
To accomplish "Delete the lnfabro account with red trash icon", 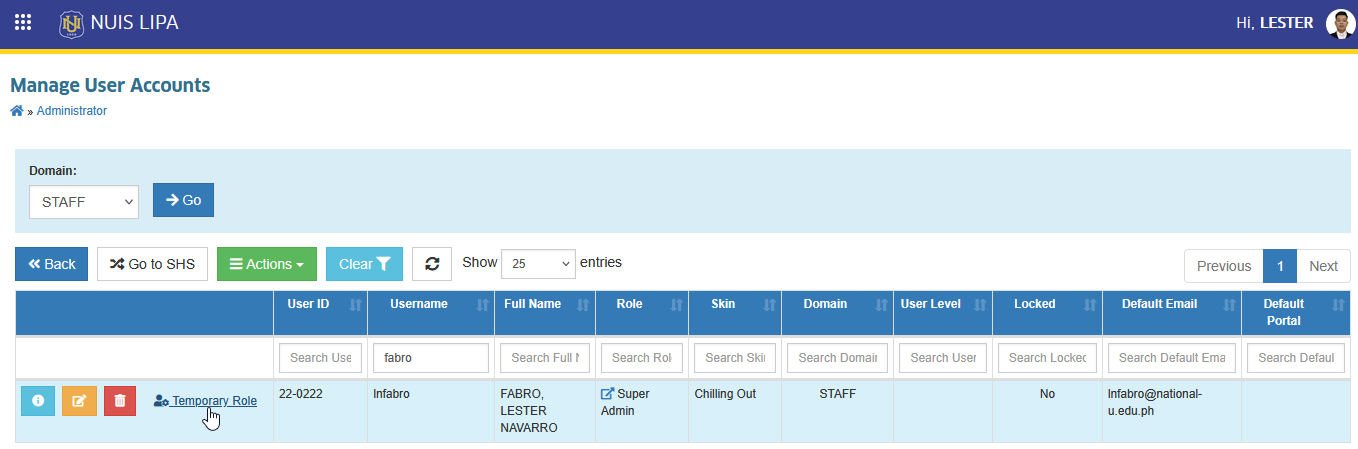I will pyautogui.click(x=120, y=401).
